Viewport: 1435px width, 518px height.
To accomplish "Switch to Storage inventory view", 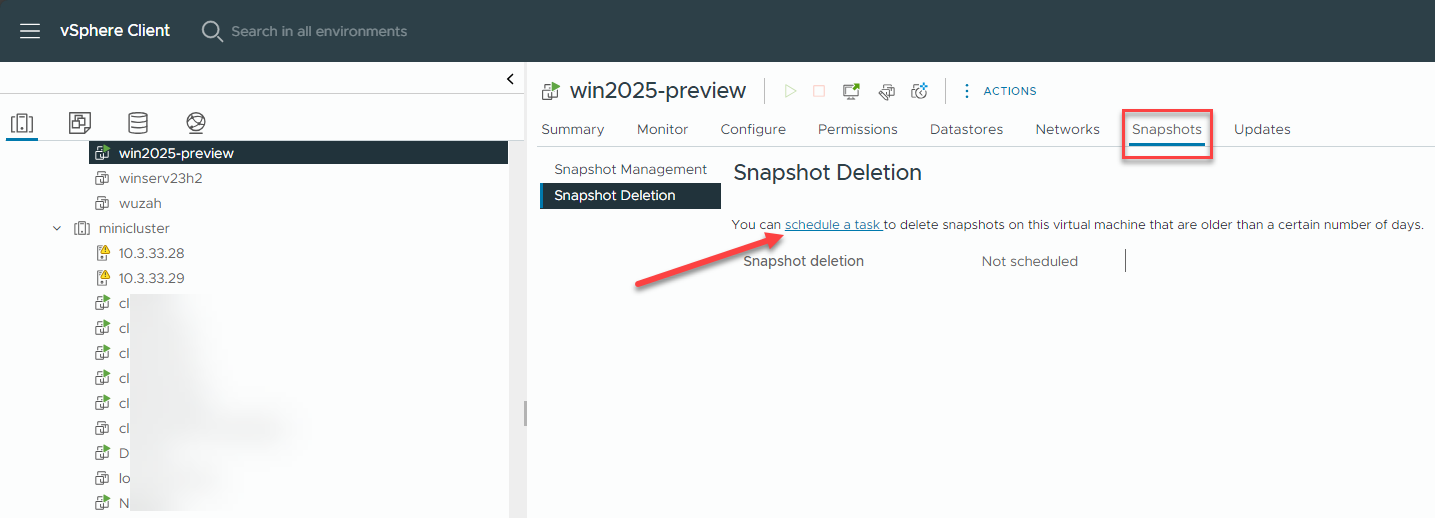I will [x=138, y=123].
